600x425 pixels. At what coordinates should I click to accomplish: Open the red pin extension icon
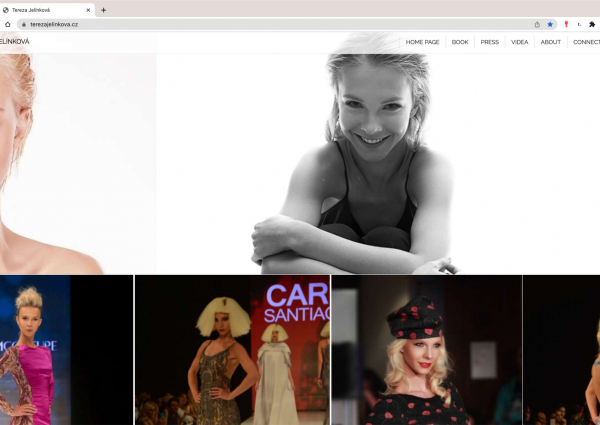tap(566, 24)
